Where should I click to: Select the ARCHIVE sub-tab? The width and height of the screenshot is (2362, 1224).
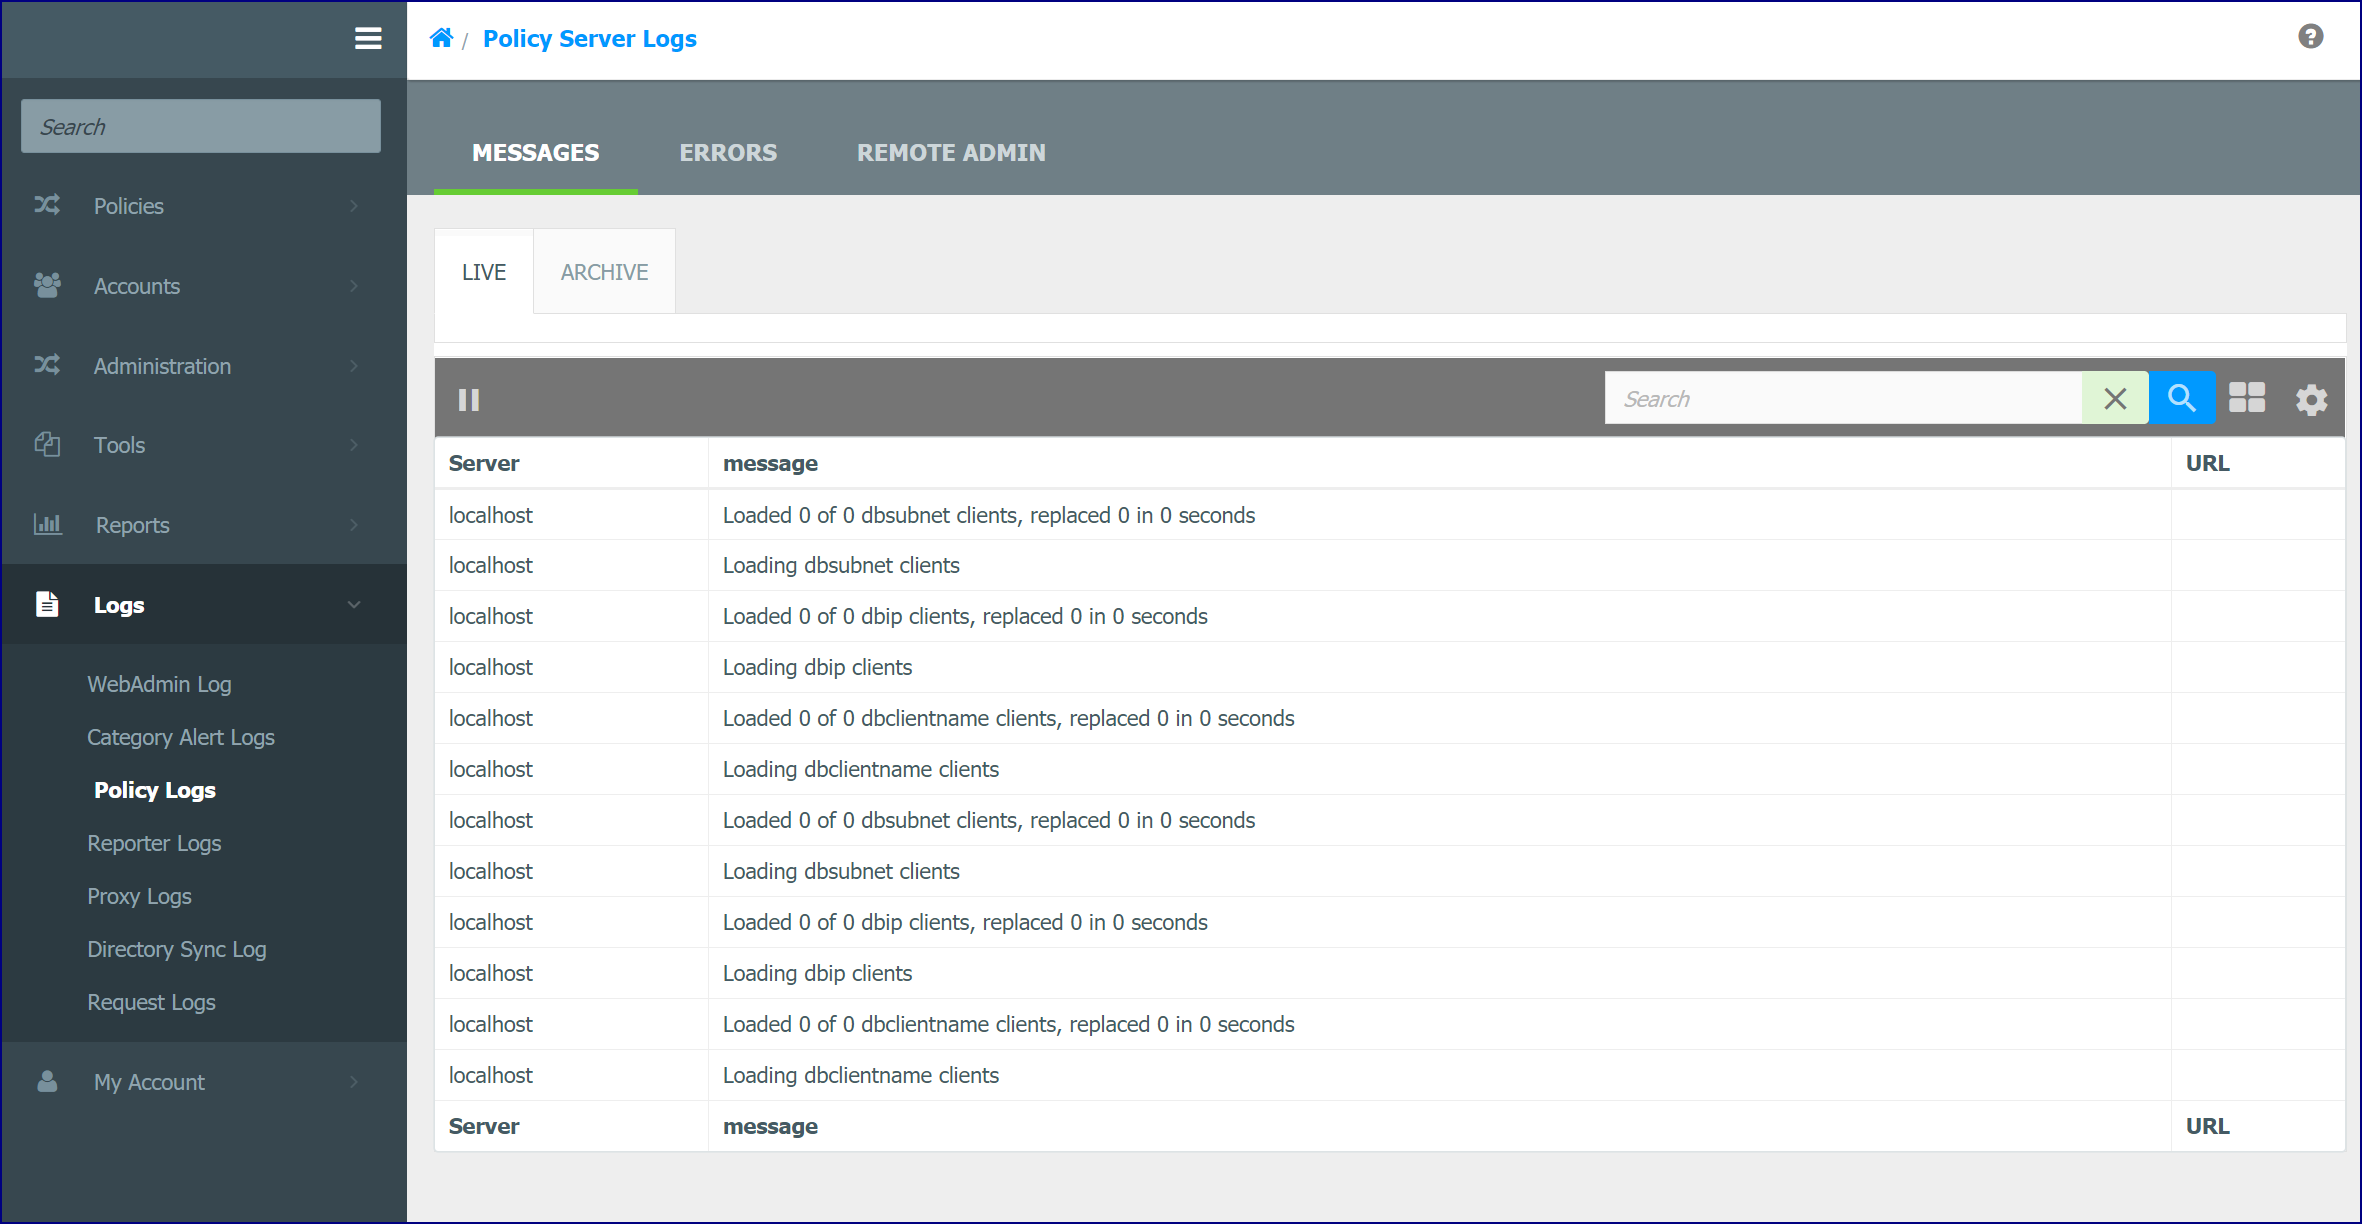(x=604, y=272)
